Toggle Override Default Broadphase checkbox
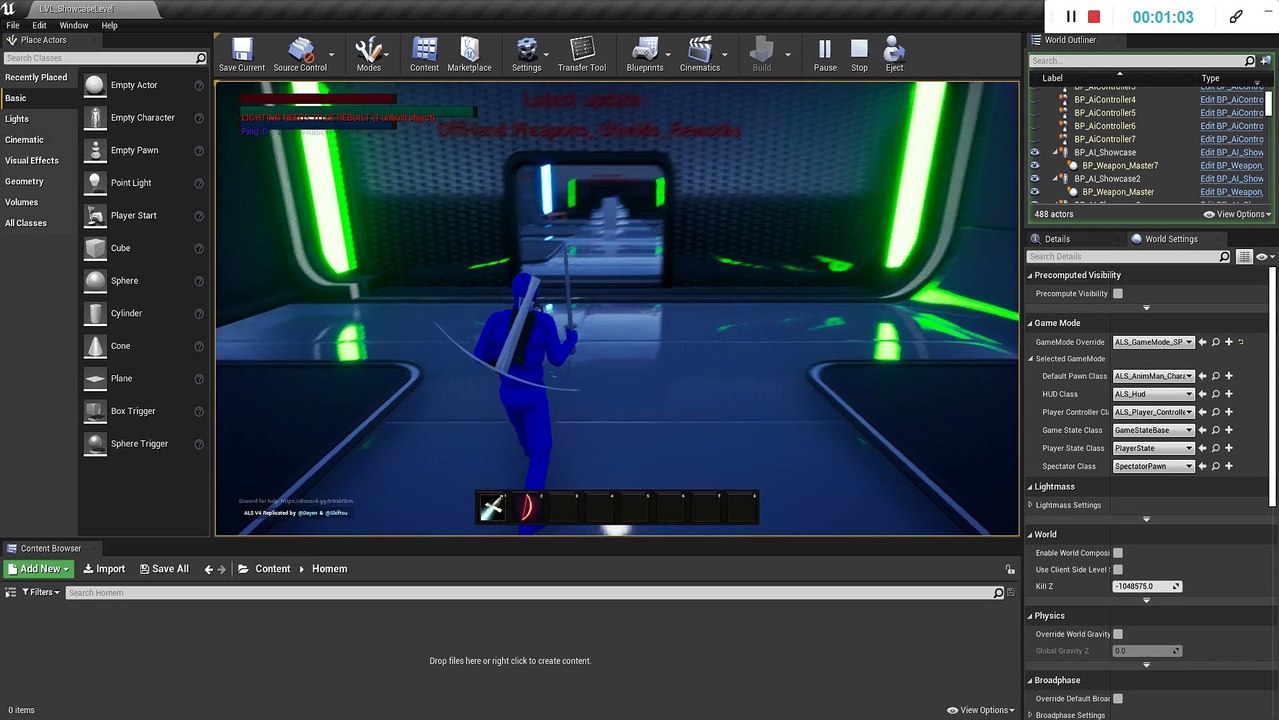The width and height of the screenshot is (1279, 720). coord(1118,698)
